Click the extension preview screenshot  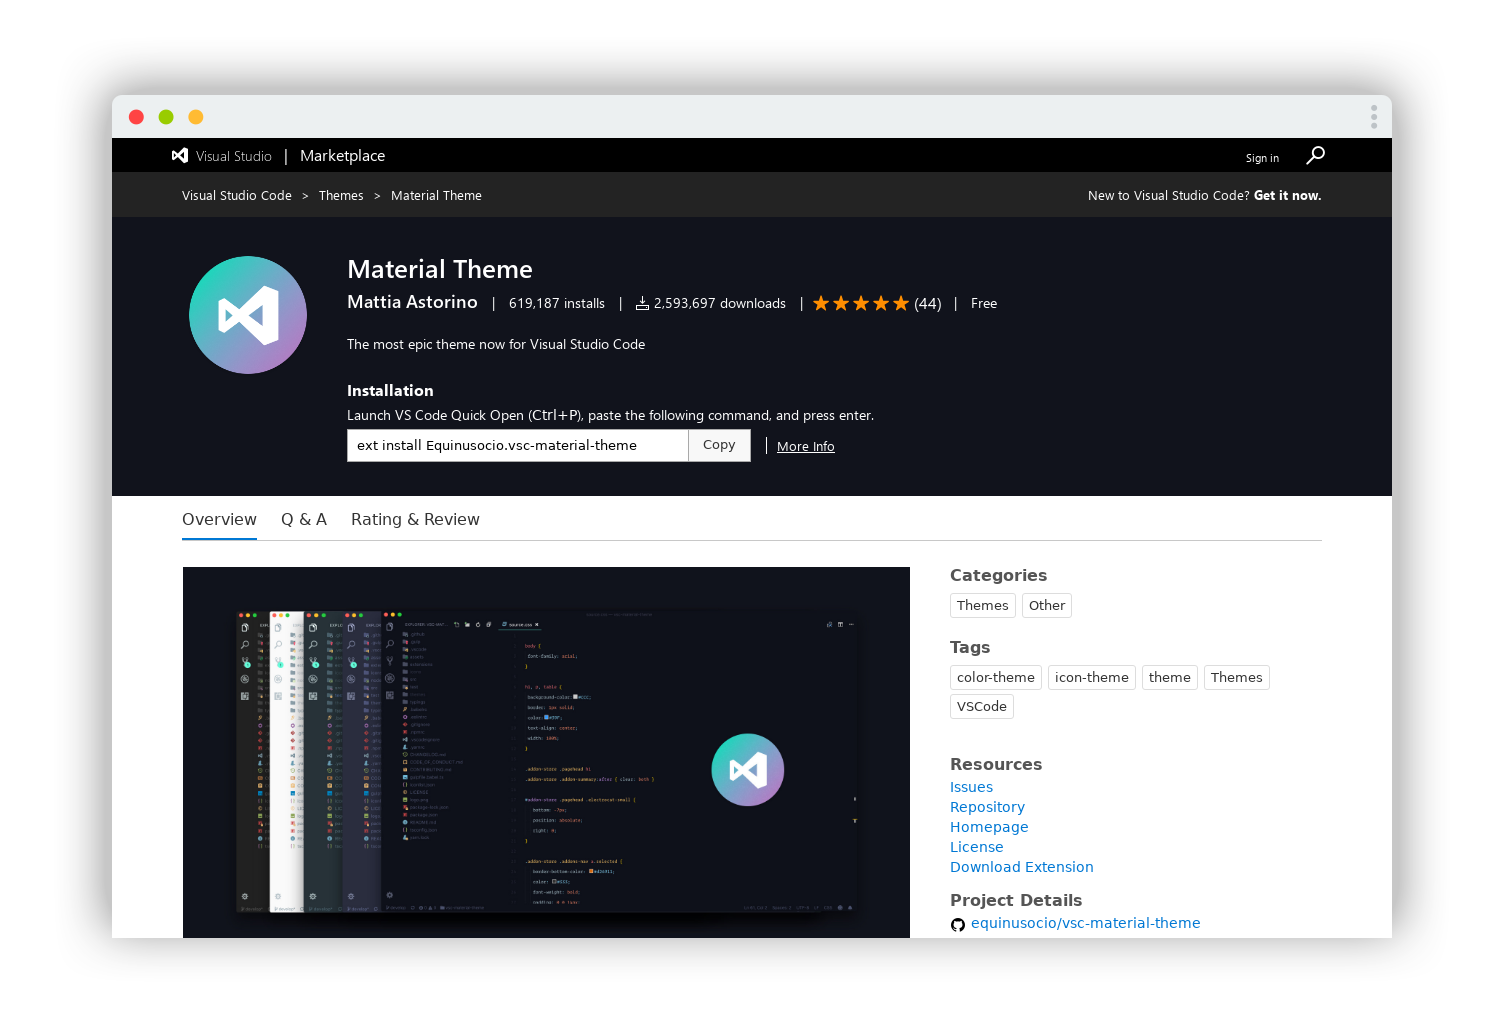[x=545, y=752]
